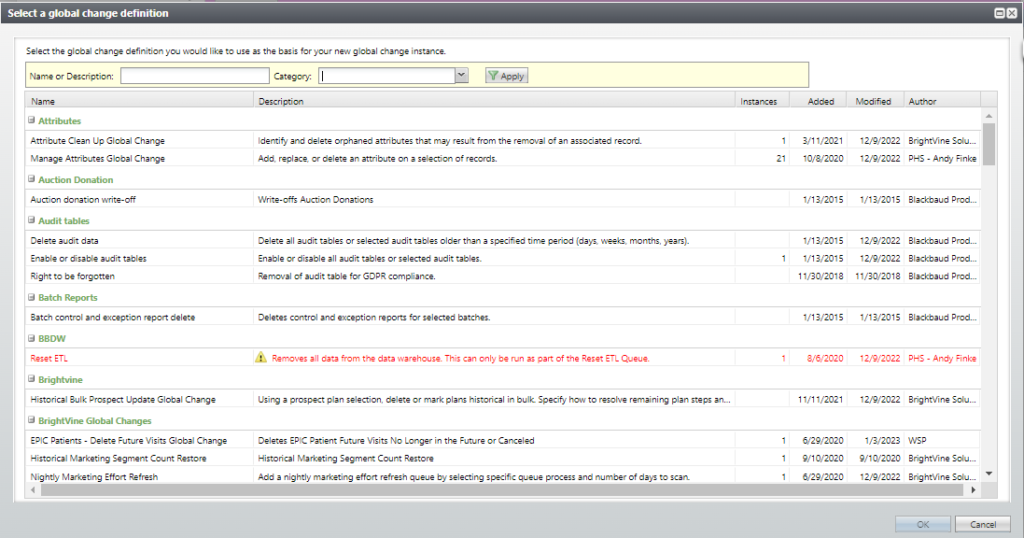Click the Name or Description field
1024x538 pixels.
195,76
